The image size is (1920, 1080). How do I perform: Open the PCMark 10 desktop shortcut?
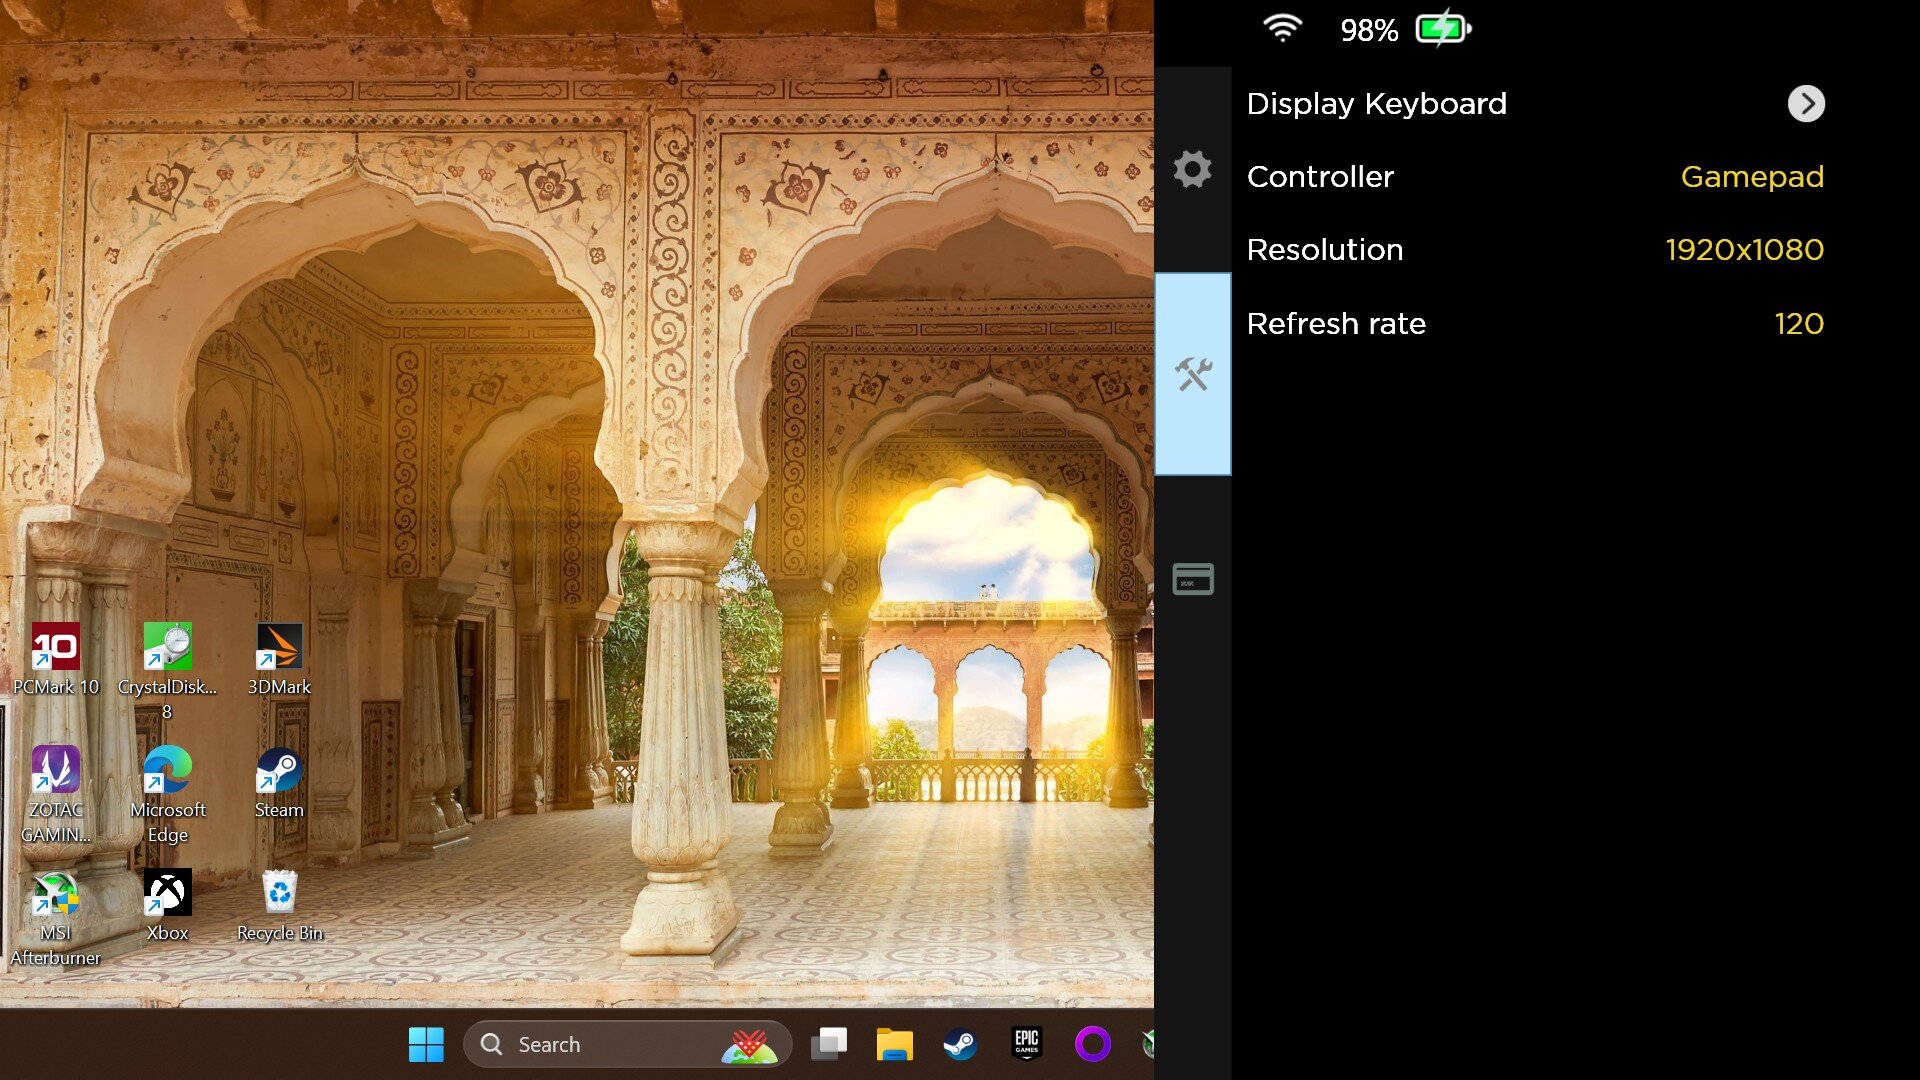click(x=56, y=659)
